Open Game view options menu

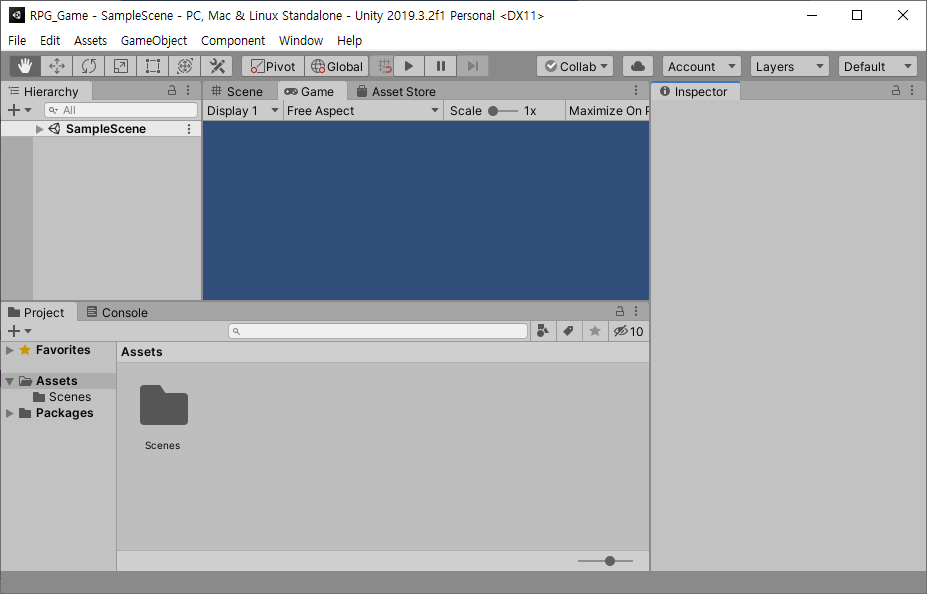[636, 90]
